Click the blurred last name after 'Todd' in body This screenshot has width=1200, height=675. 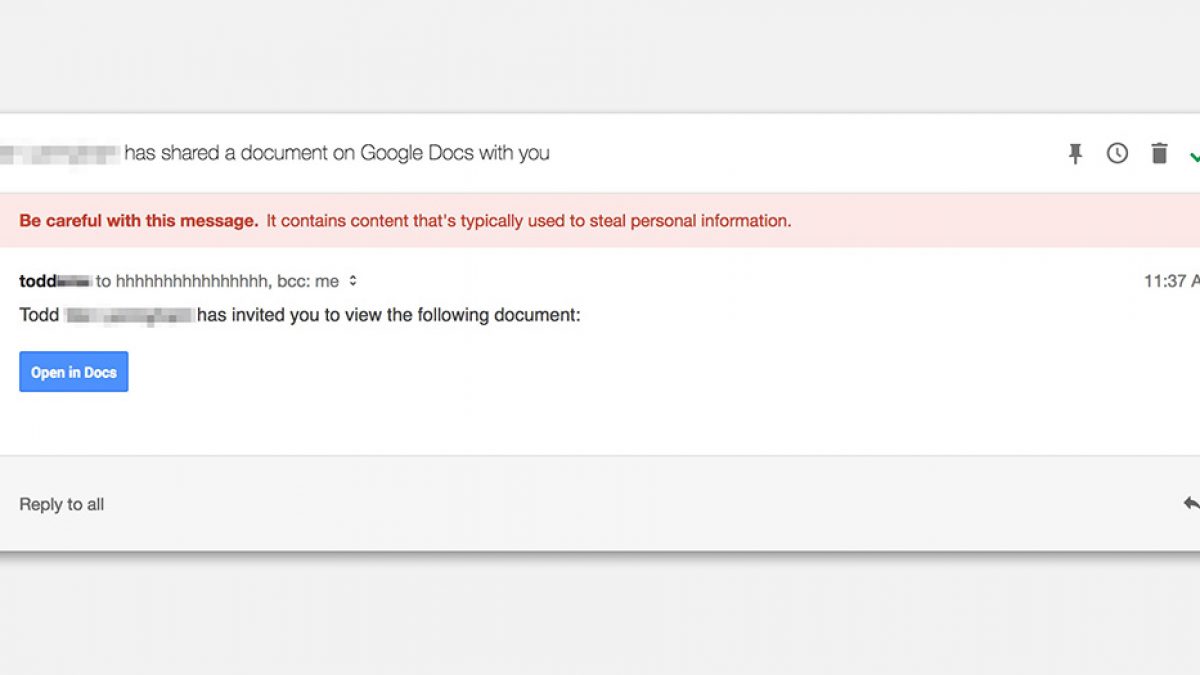pos(128,315)
